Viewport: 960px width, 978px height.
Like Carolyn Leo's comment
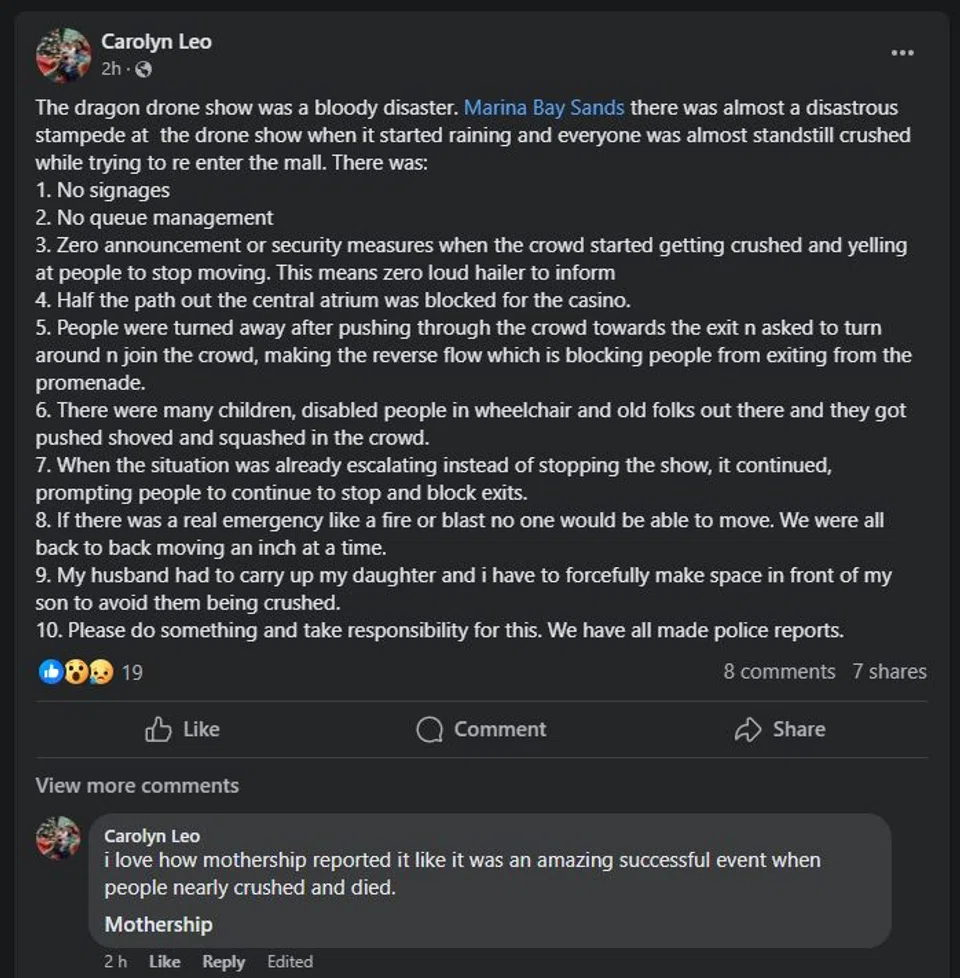164,961
